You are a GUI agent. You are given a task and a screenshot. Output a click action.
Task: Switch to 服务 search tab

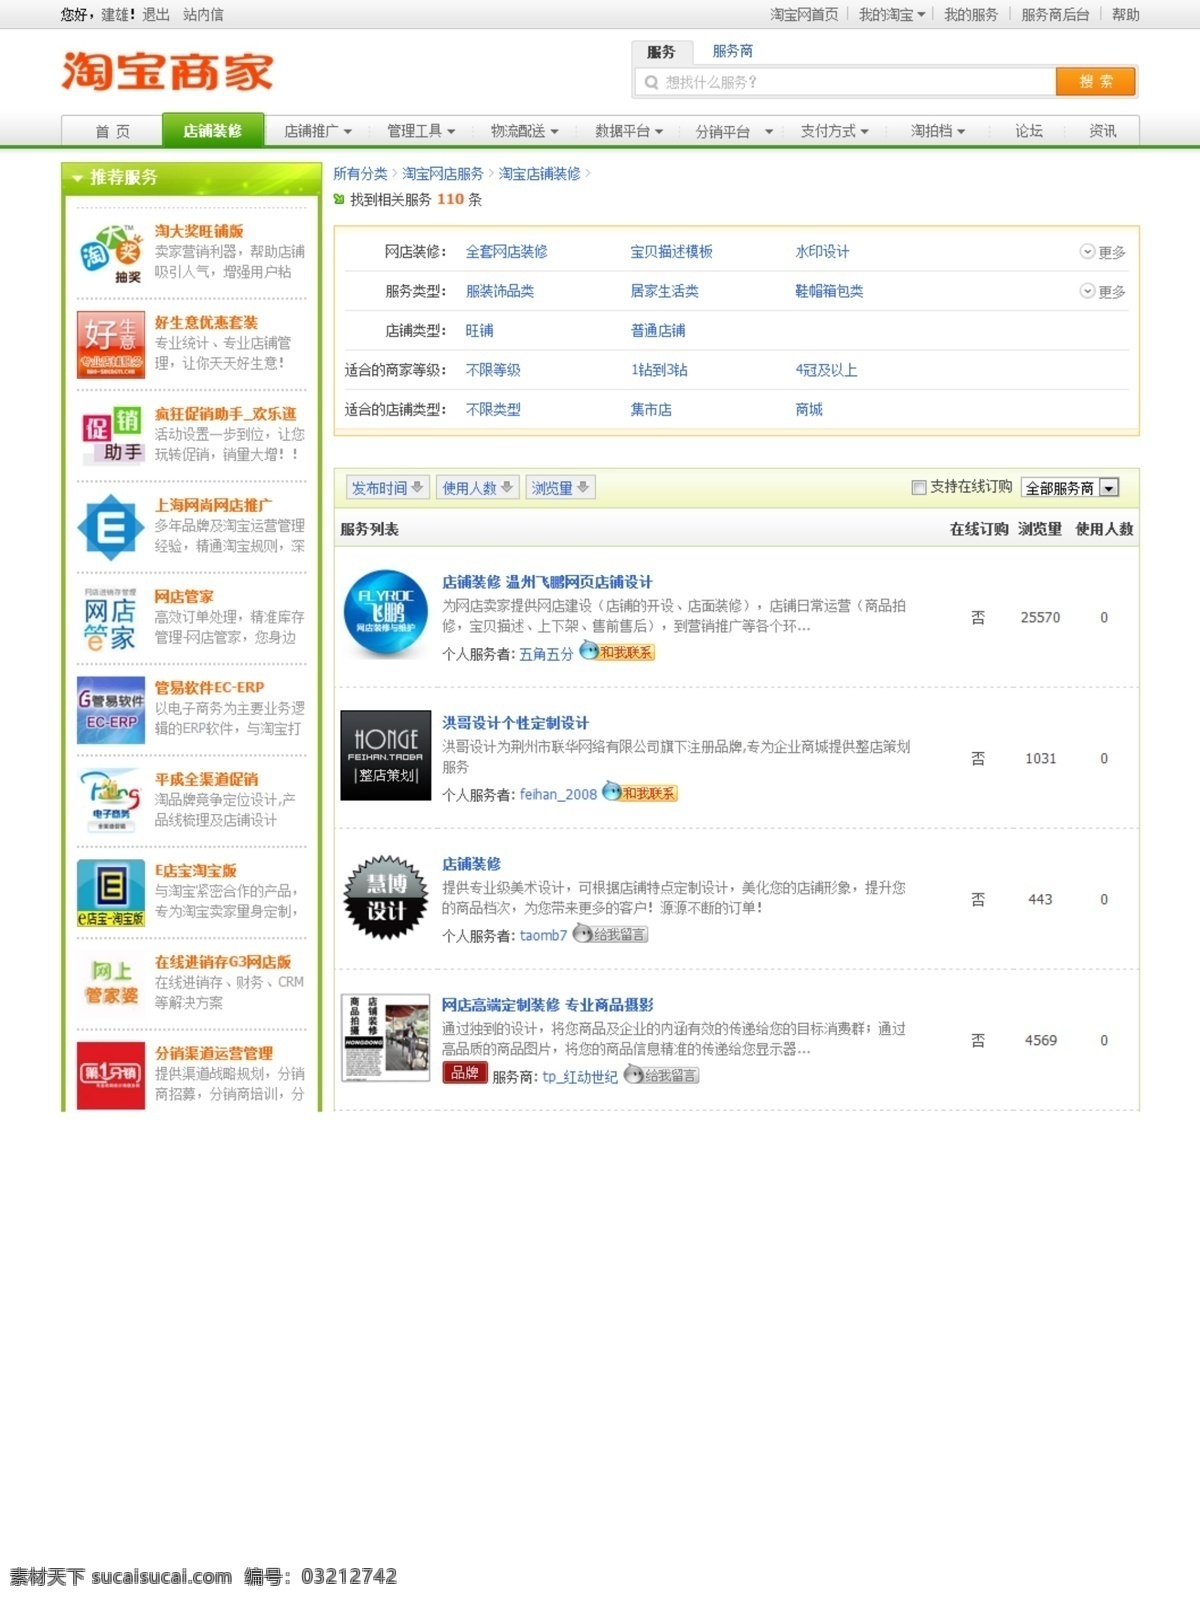pos(661,53)
